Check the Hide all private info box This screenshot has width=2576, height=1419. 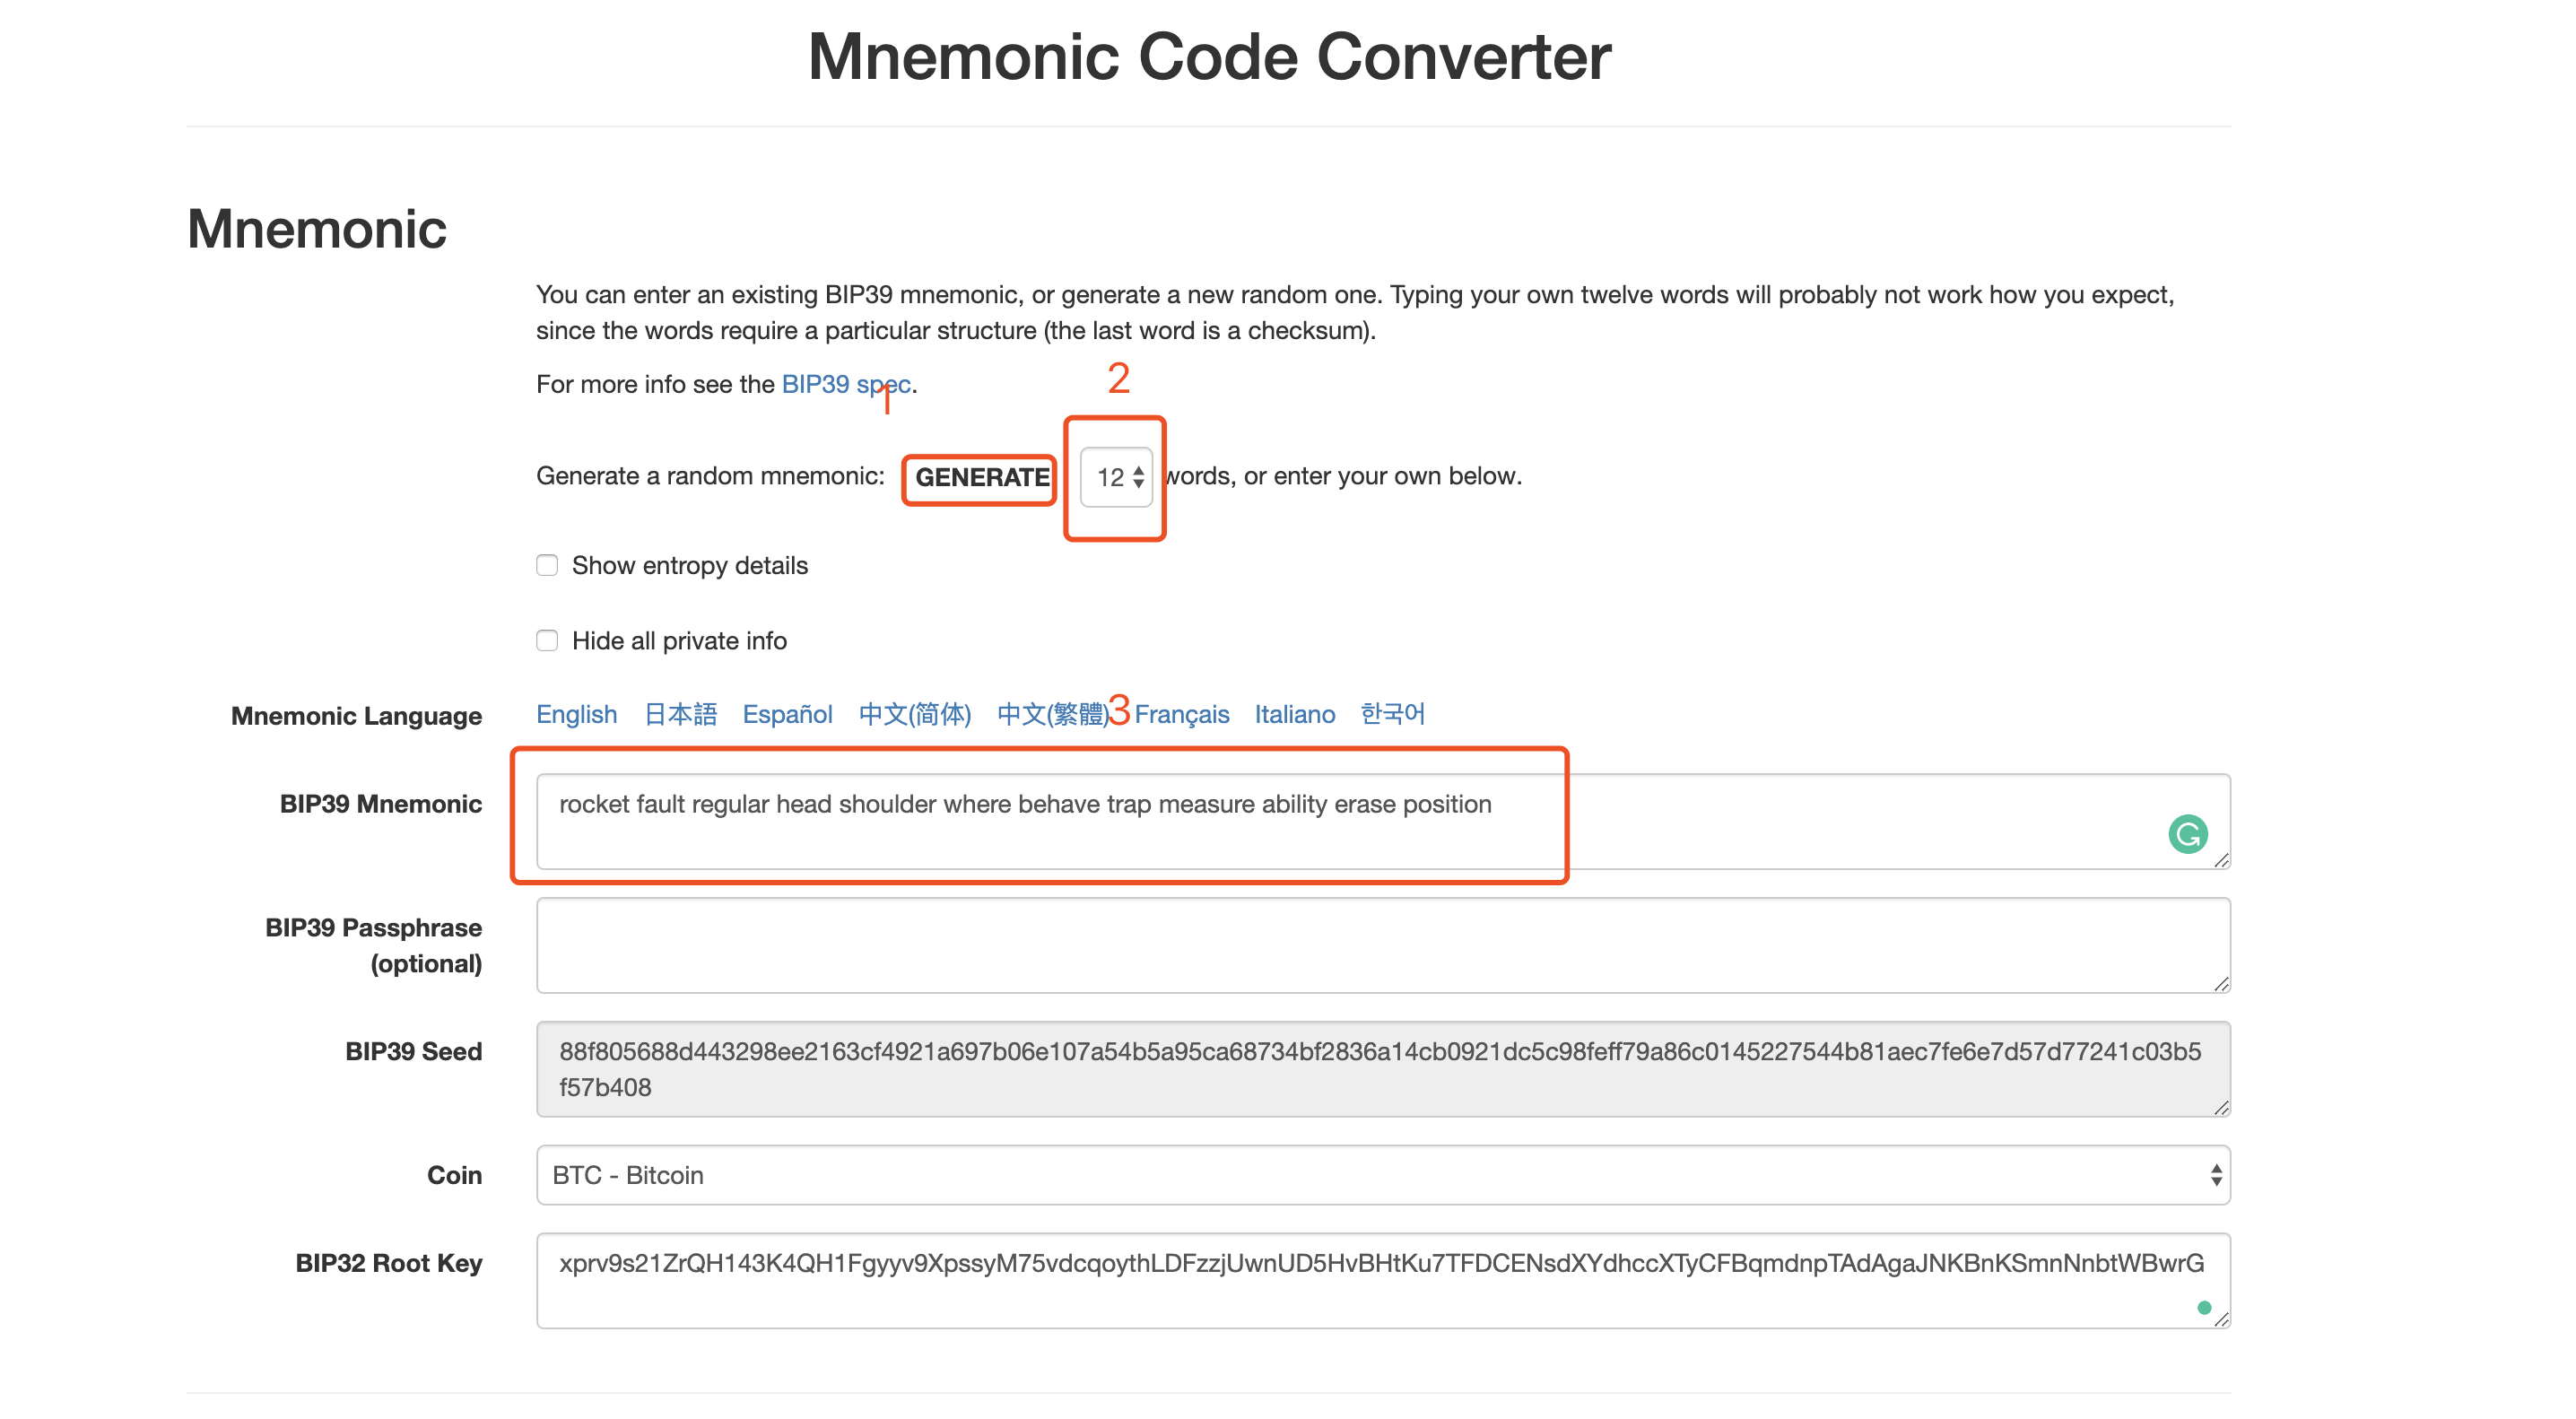pos(547,640)
